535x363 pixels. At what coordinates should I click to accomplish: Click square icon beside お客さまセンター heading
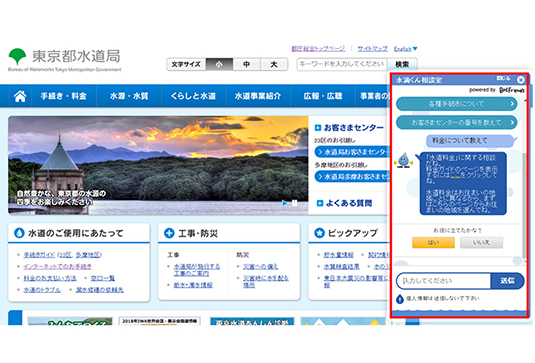[318, 128]
